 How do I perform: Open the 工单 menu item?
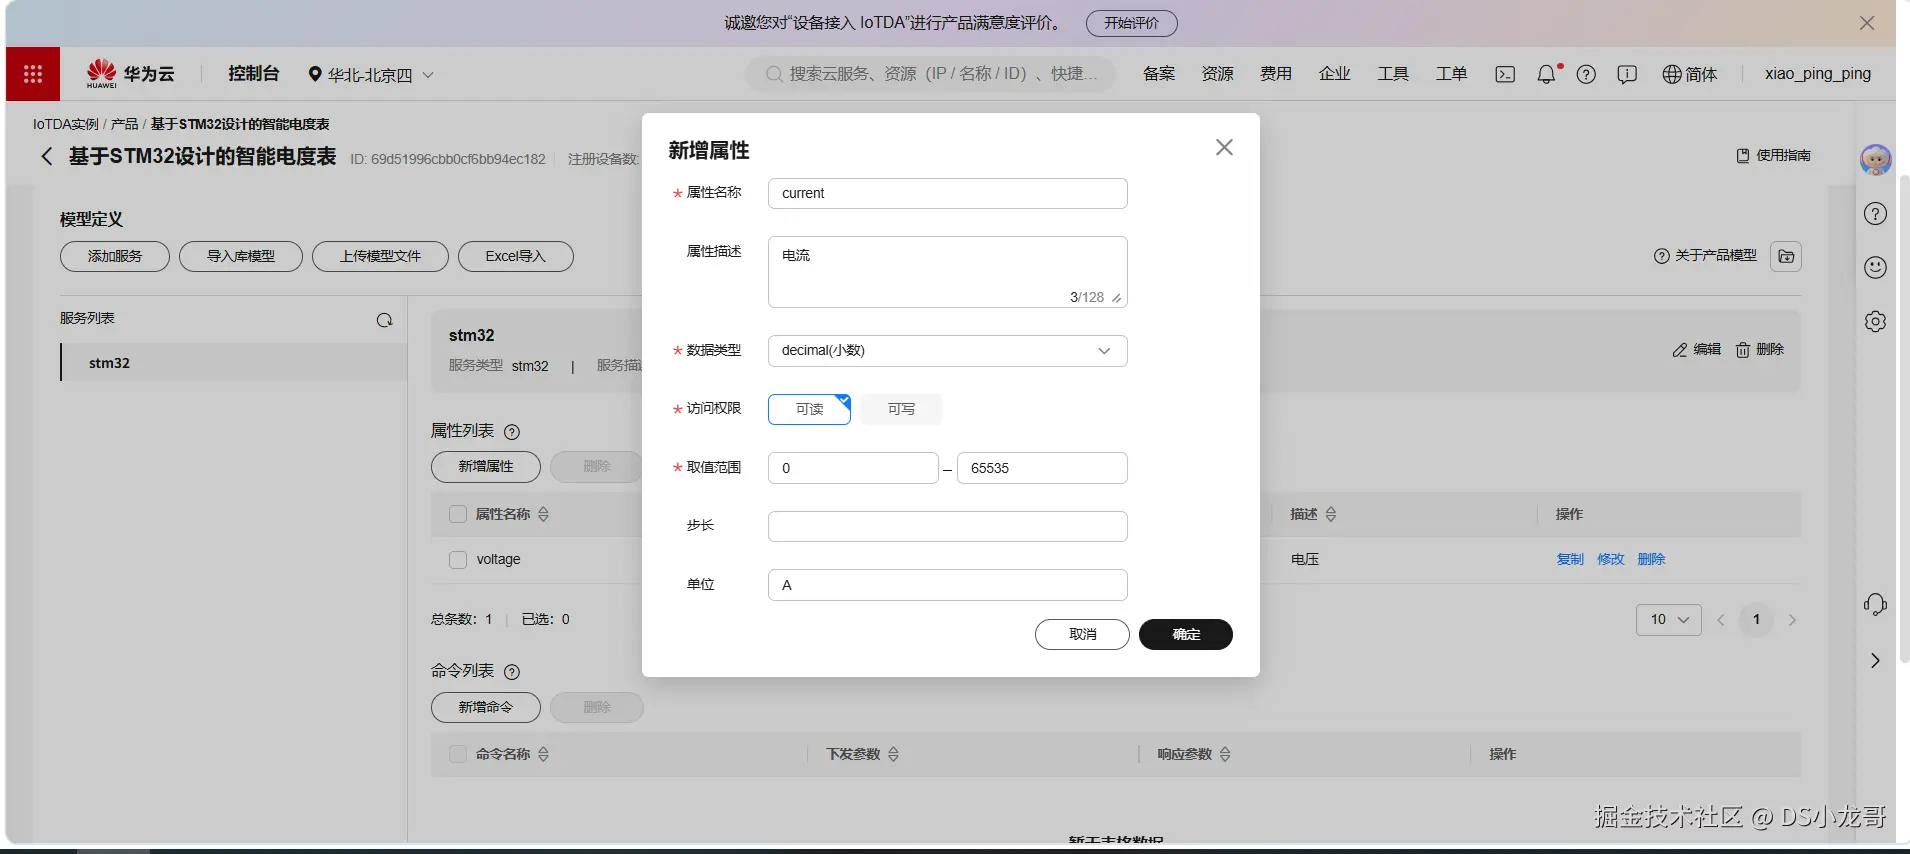click(x=1451, y=74)
